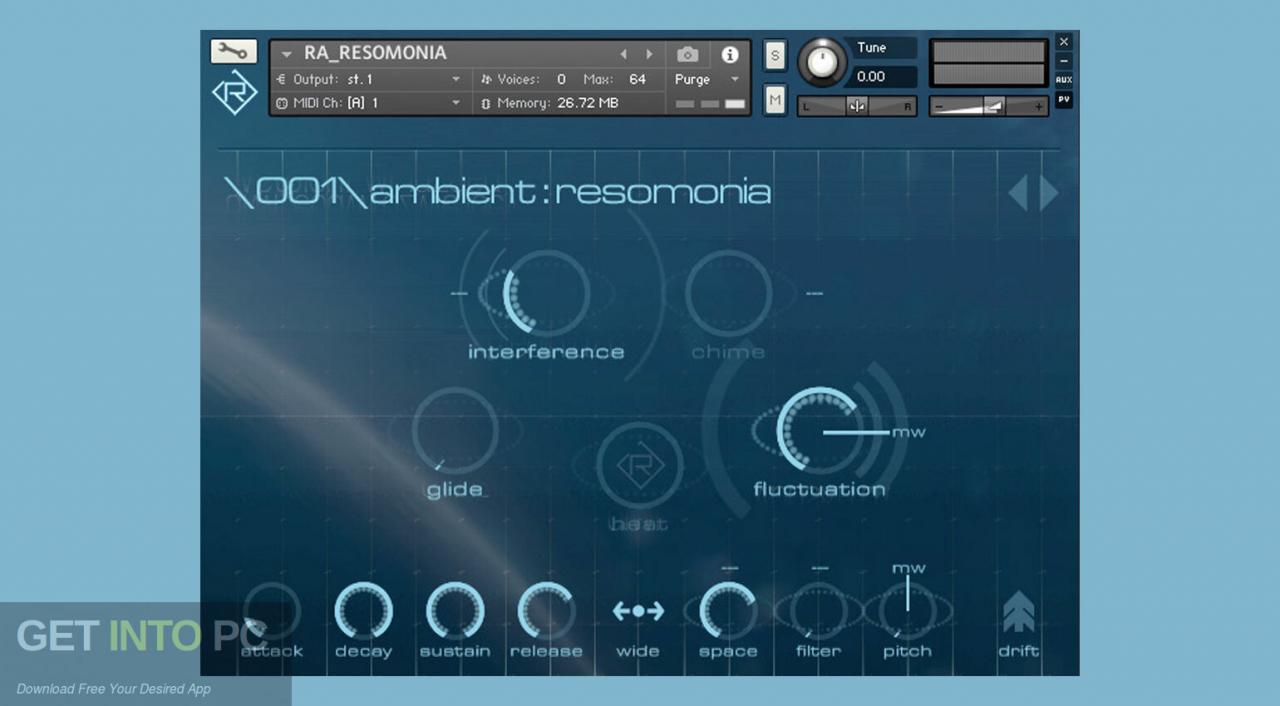Image resolution: width=1280 pixels, height=706 pixels.
Task: Toggle the PV button
Action: click(x=1064, y=99)
